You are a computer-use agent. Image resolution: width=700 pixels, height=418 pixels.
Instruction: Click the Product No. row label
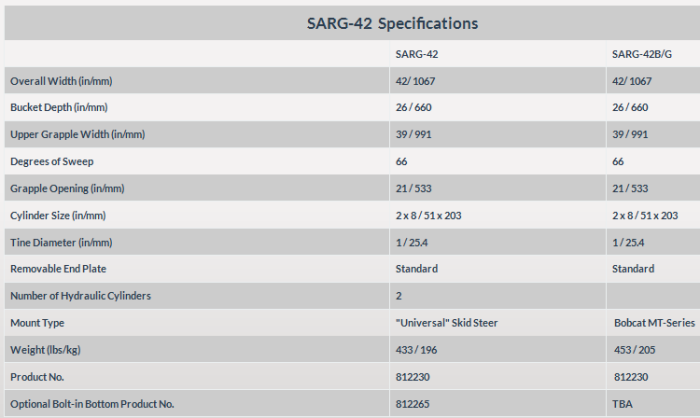tap(40, 377)
